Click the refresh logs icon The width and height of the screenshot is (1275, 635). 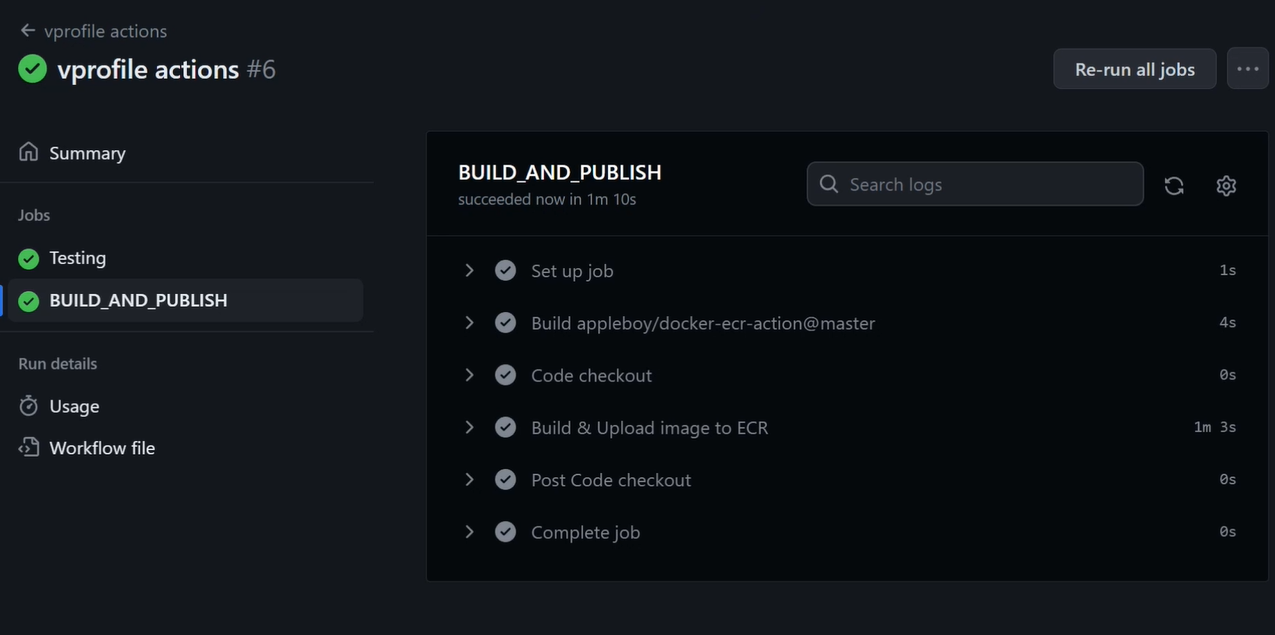pyautogui.click(x=1174, y=185)
